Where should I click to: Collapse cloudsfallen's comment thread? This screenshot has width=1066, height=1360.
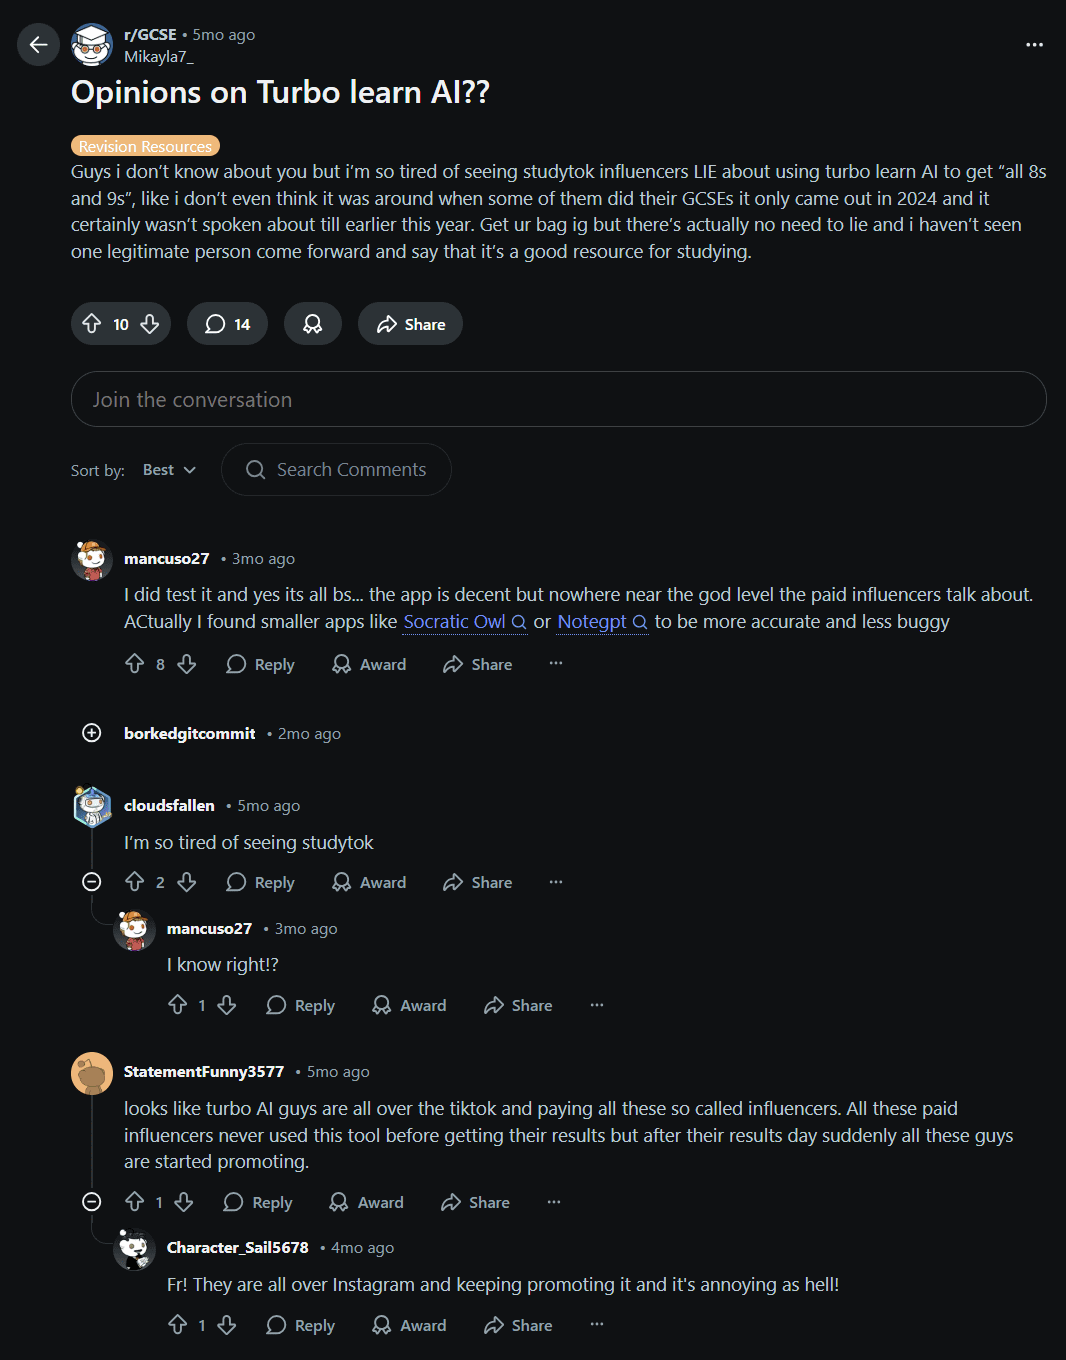point(91,882)
